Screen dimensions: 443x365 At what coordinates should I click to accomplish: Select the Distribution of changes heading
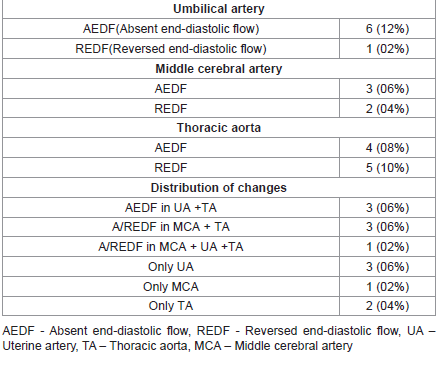pos(219,188)
